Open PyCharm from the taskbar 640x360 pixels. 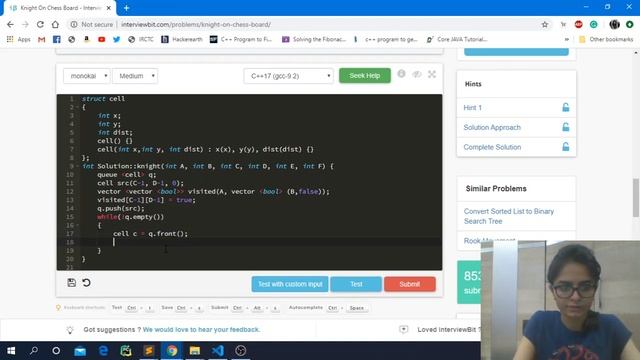[x=126, y=351]
